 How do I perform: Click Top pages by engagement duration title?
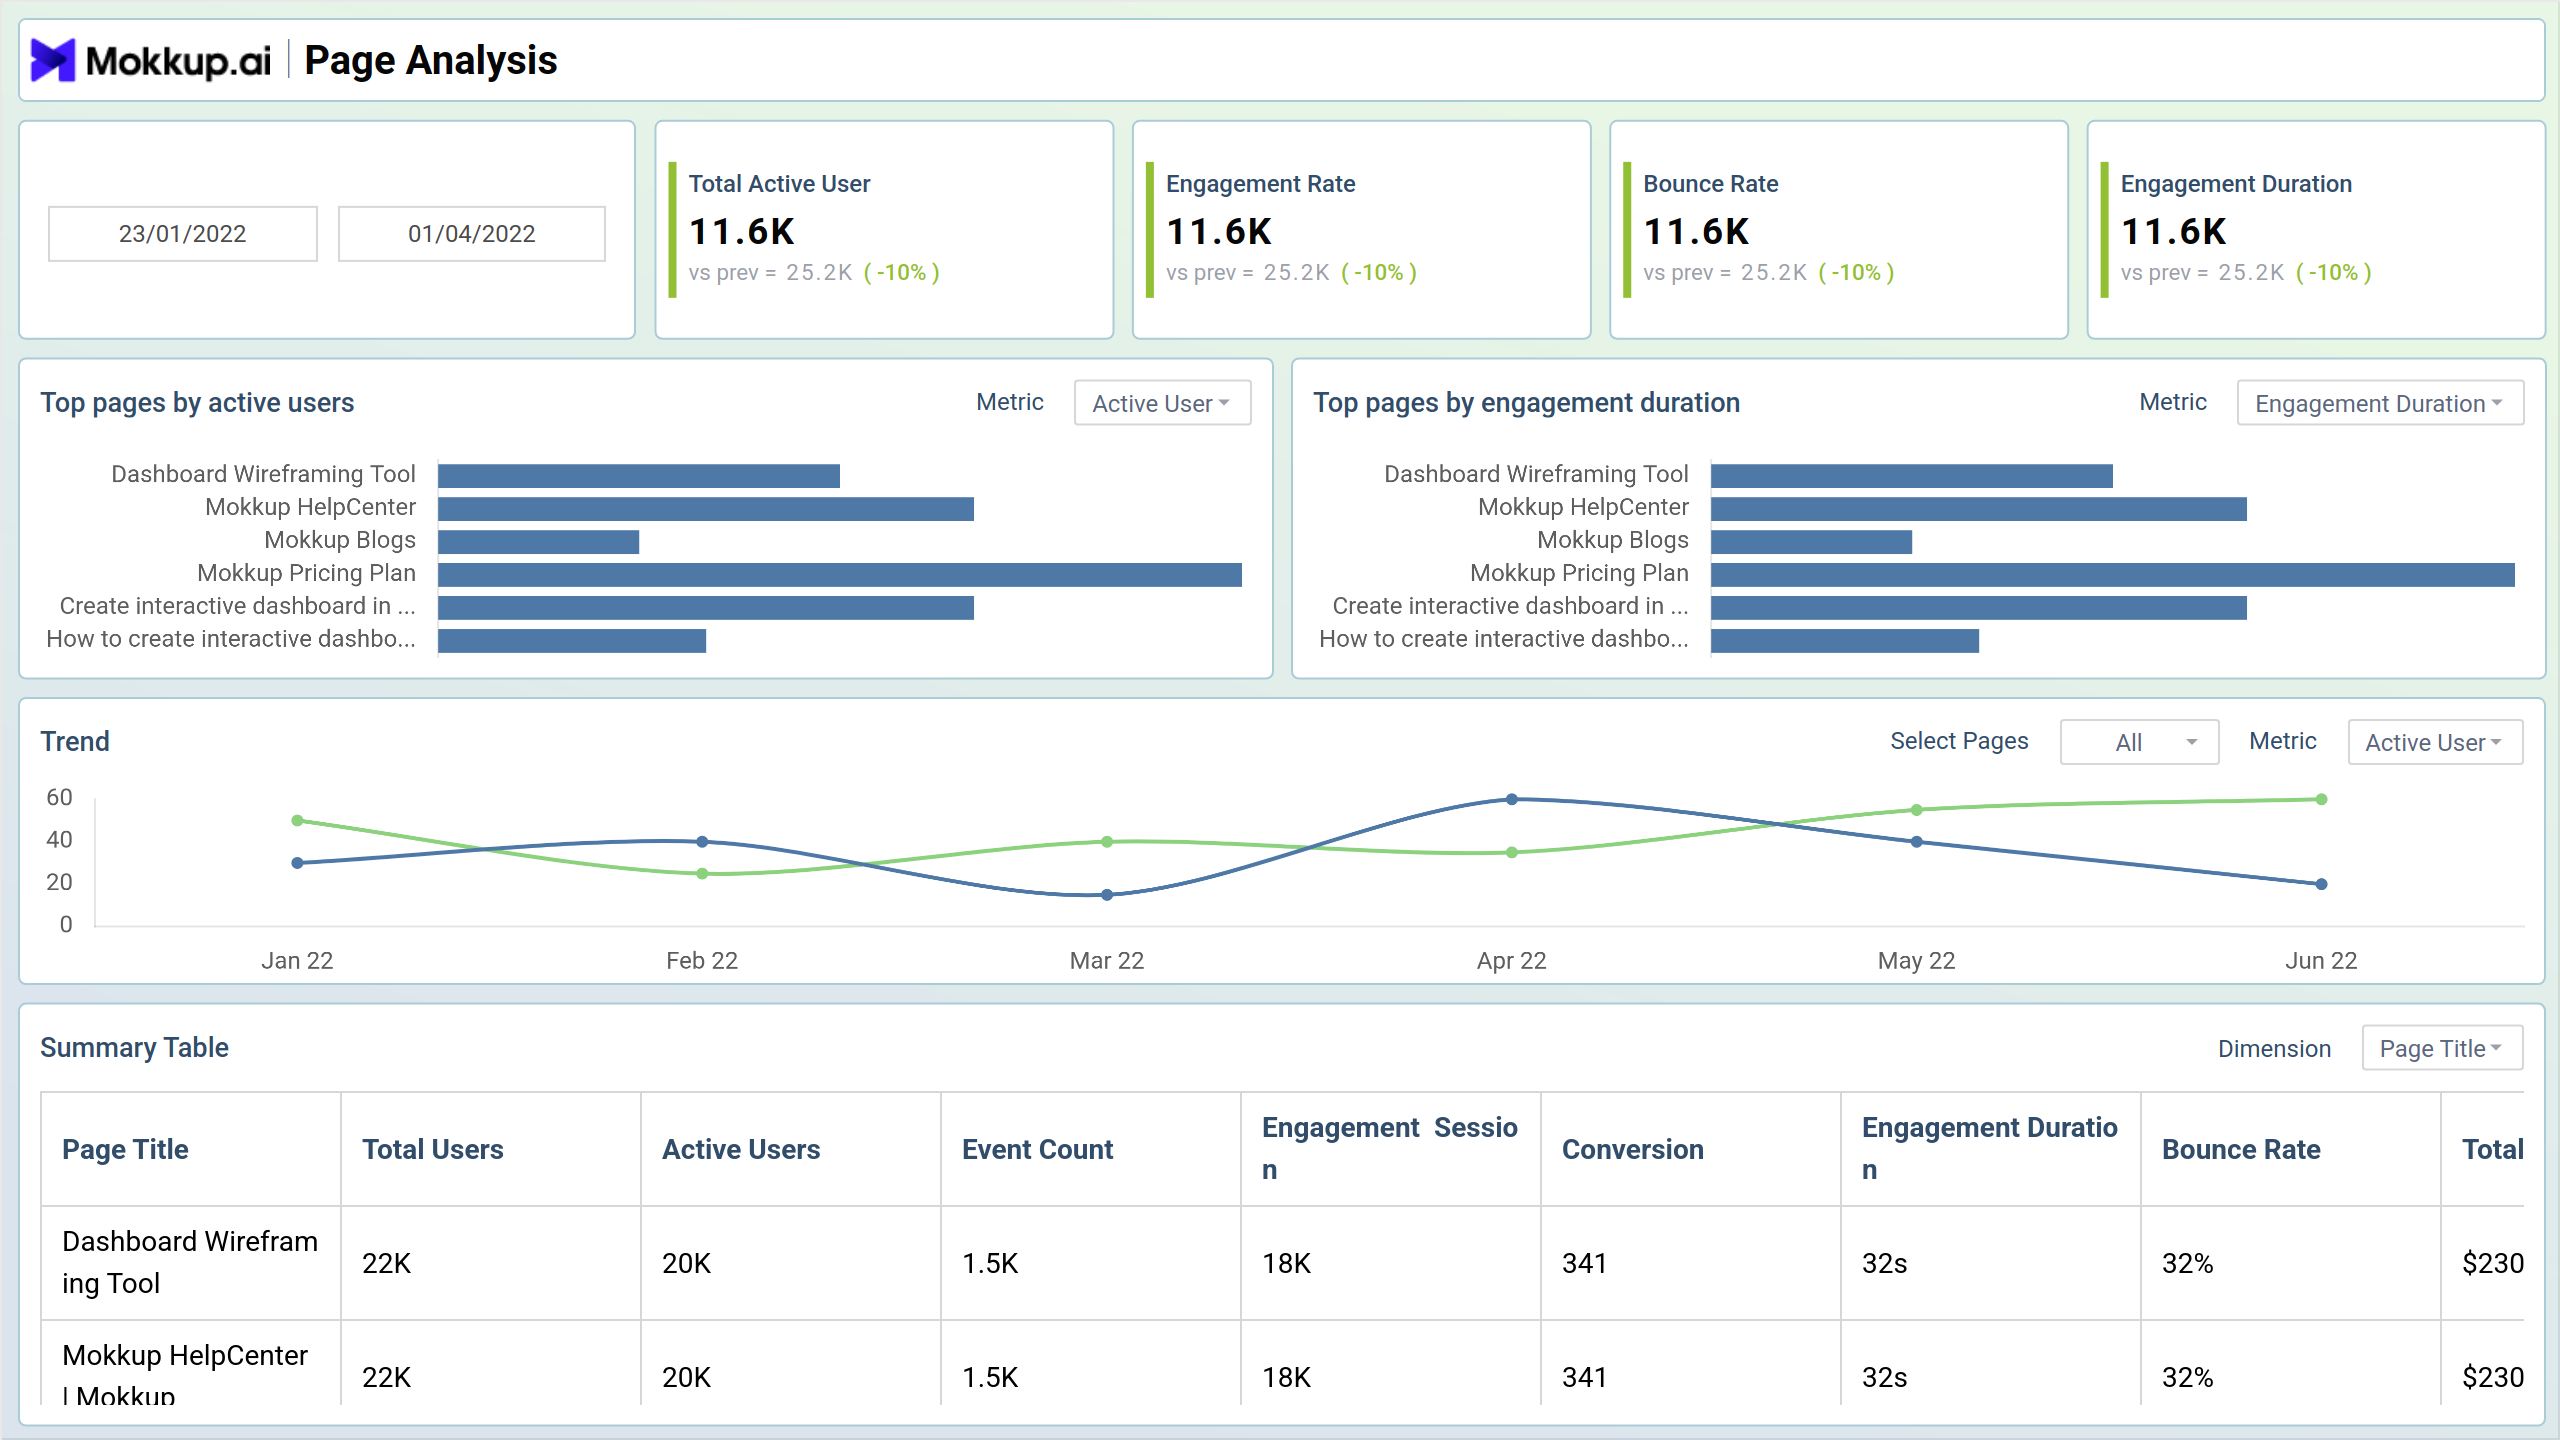pyautogui.click(x=1526, y=403)
